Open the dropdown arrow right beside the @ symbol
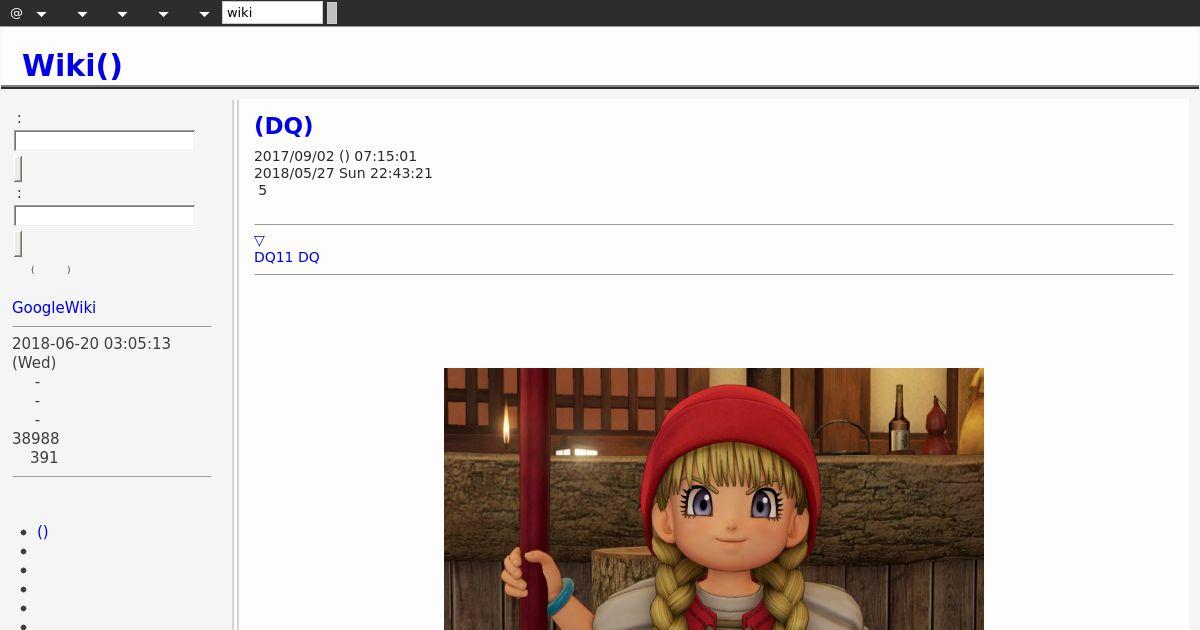 [41, 14]
